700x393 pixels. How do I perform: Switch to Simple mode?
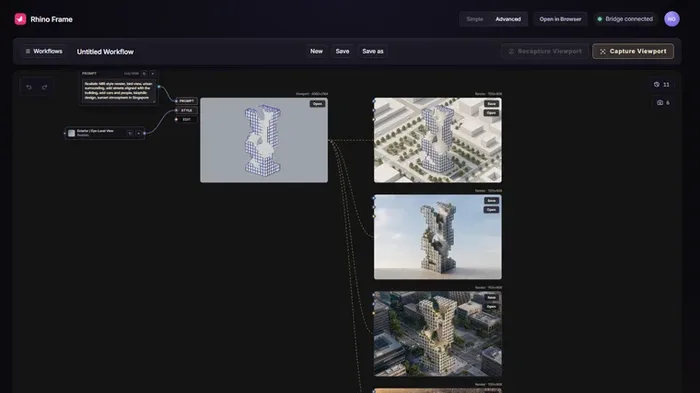(475, 19)
